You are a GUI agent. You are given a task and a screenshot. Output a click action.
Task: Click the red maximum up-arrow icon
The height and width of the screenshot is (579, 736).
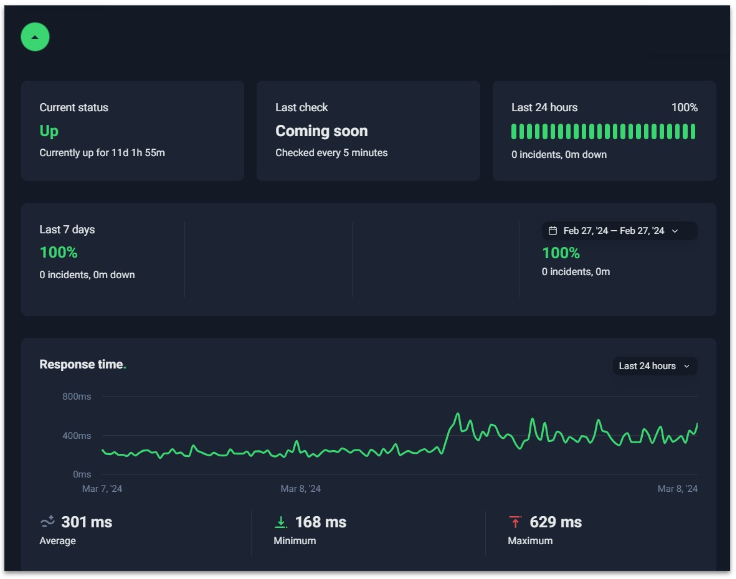point(515,522)
